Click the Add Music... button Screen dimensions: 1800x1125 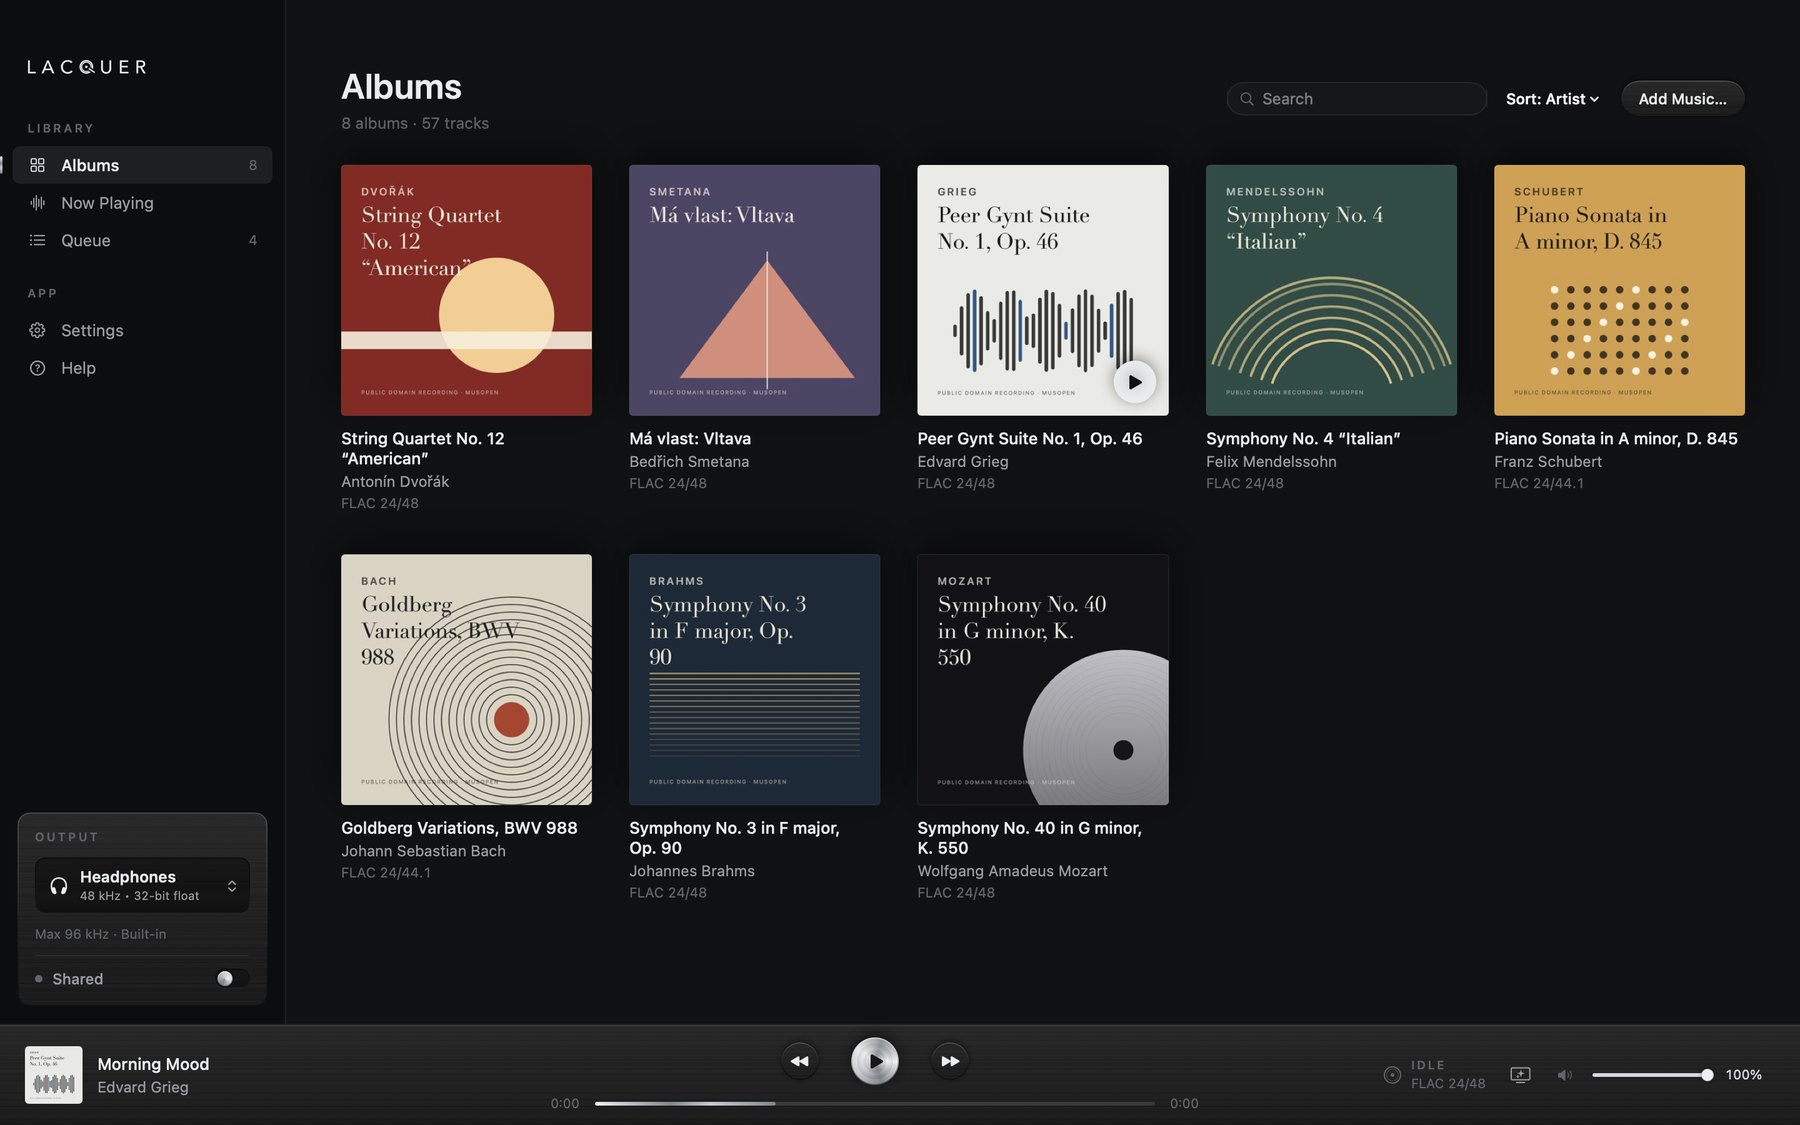click(x=1682, y=99)
